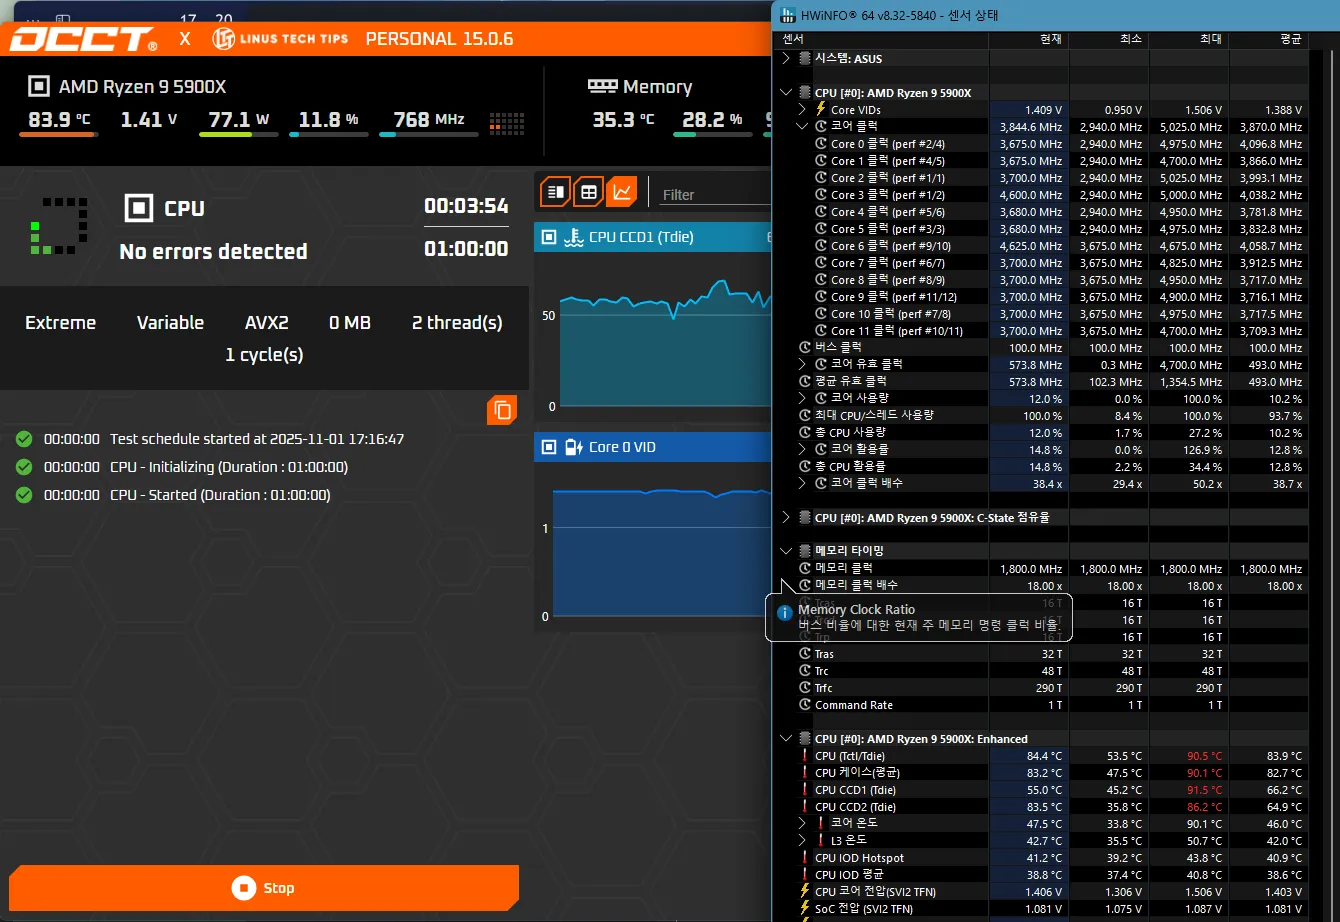Select the CPU IOD Hotspot row

[x=1043, y=858]
